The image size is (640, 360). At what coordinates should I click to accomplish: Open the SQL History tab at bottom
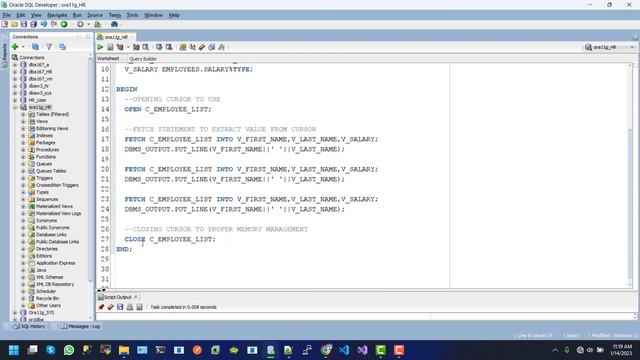[29, 327]
